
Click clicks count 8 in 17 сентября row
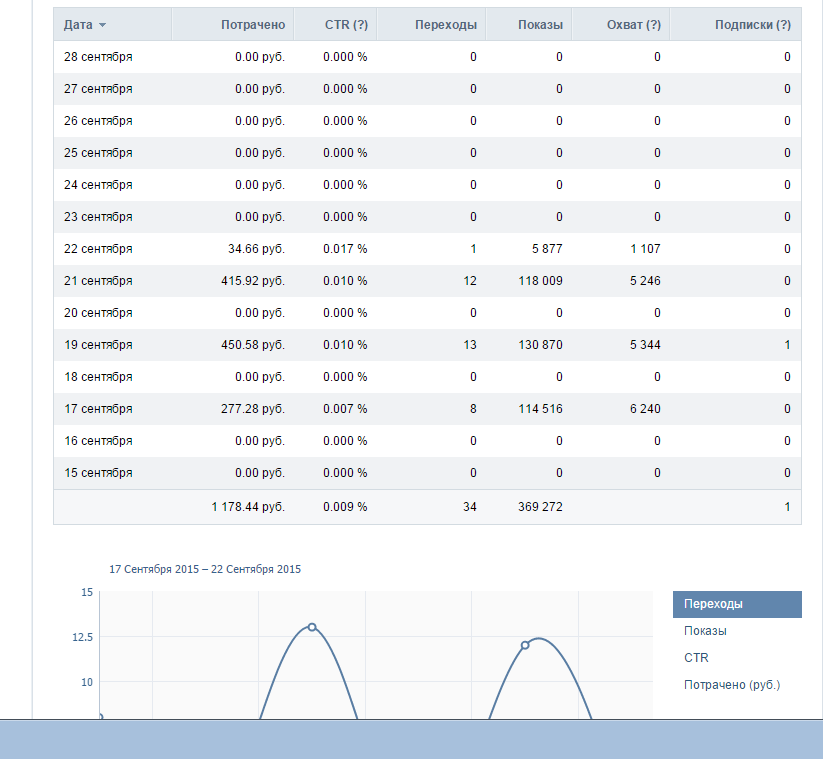[x=473, y=409]
